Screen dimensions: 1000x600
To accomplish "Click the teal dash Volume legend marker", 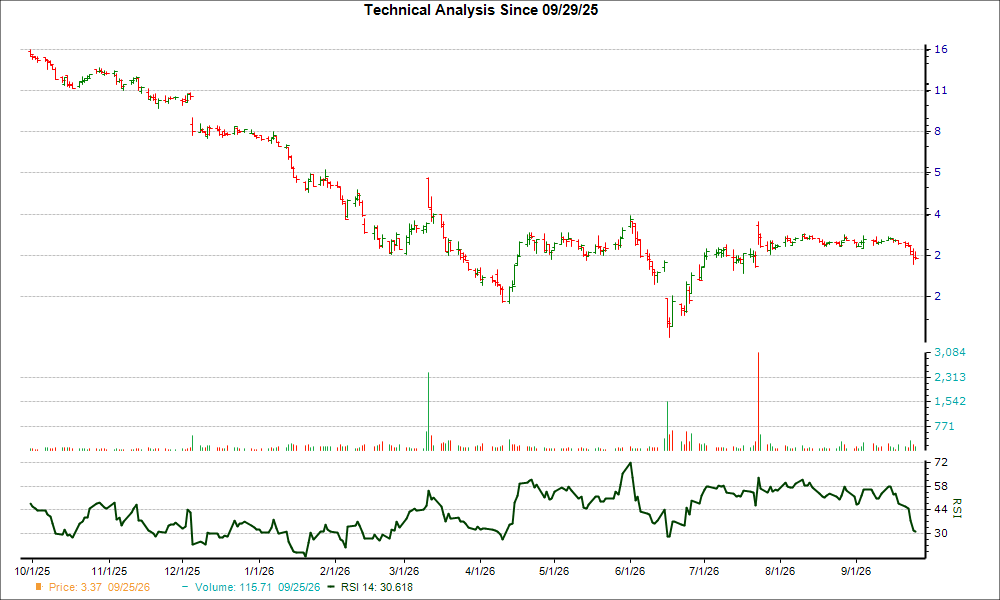I will pyautogui.click(x=186, y=587).
